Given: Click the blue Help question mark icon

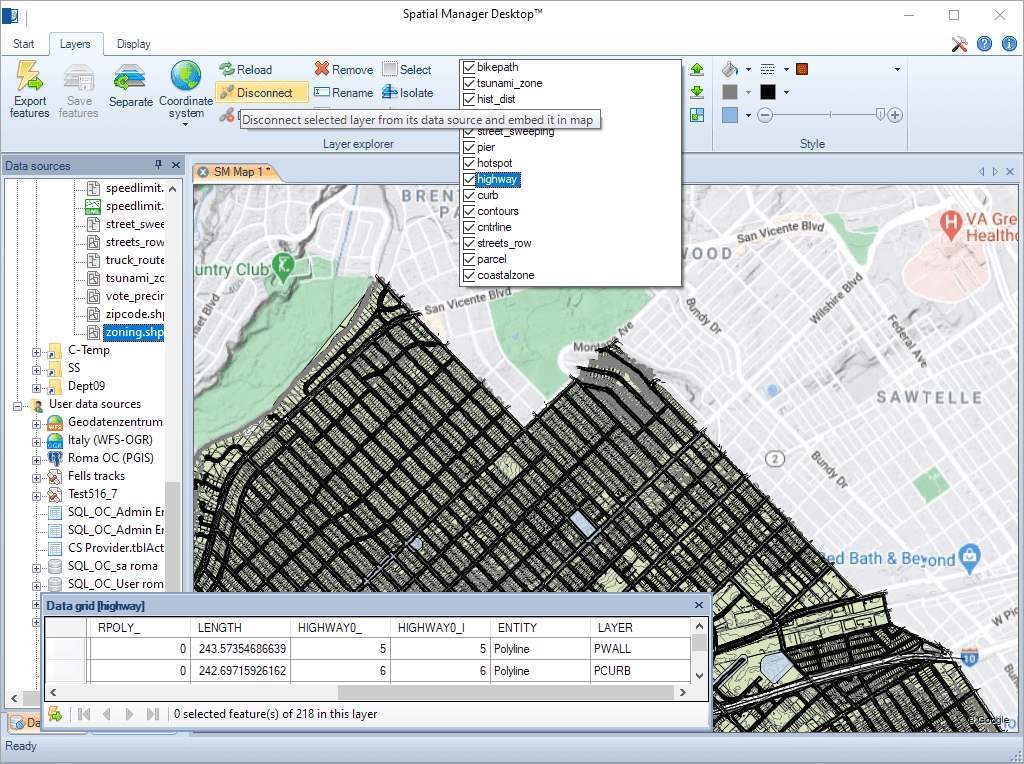Looking at the screenshot, I should click(x=984, y=44).
